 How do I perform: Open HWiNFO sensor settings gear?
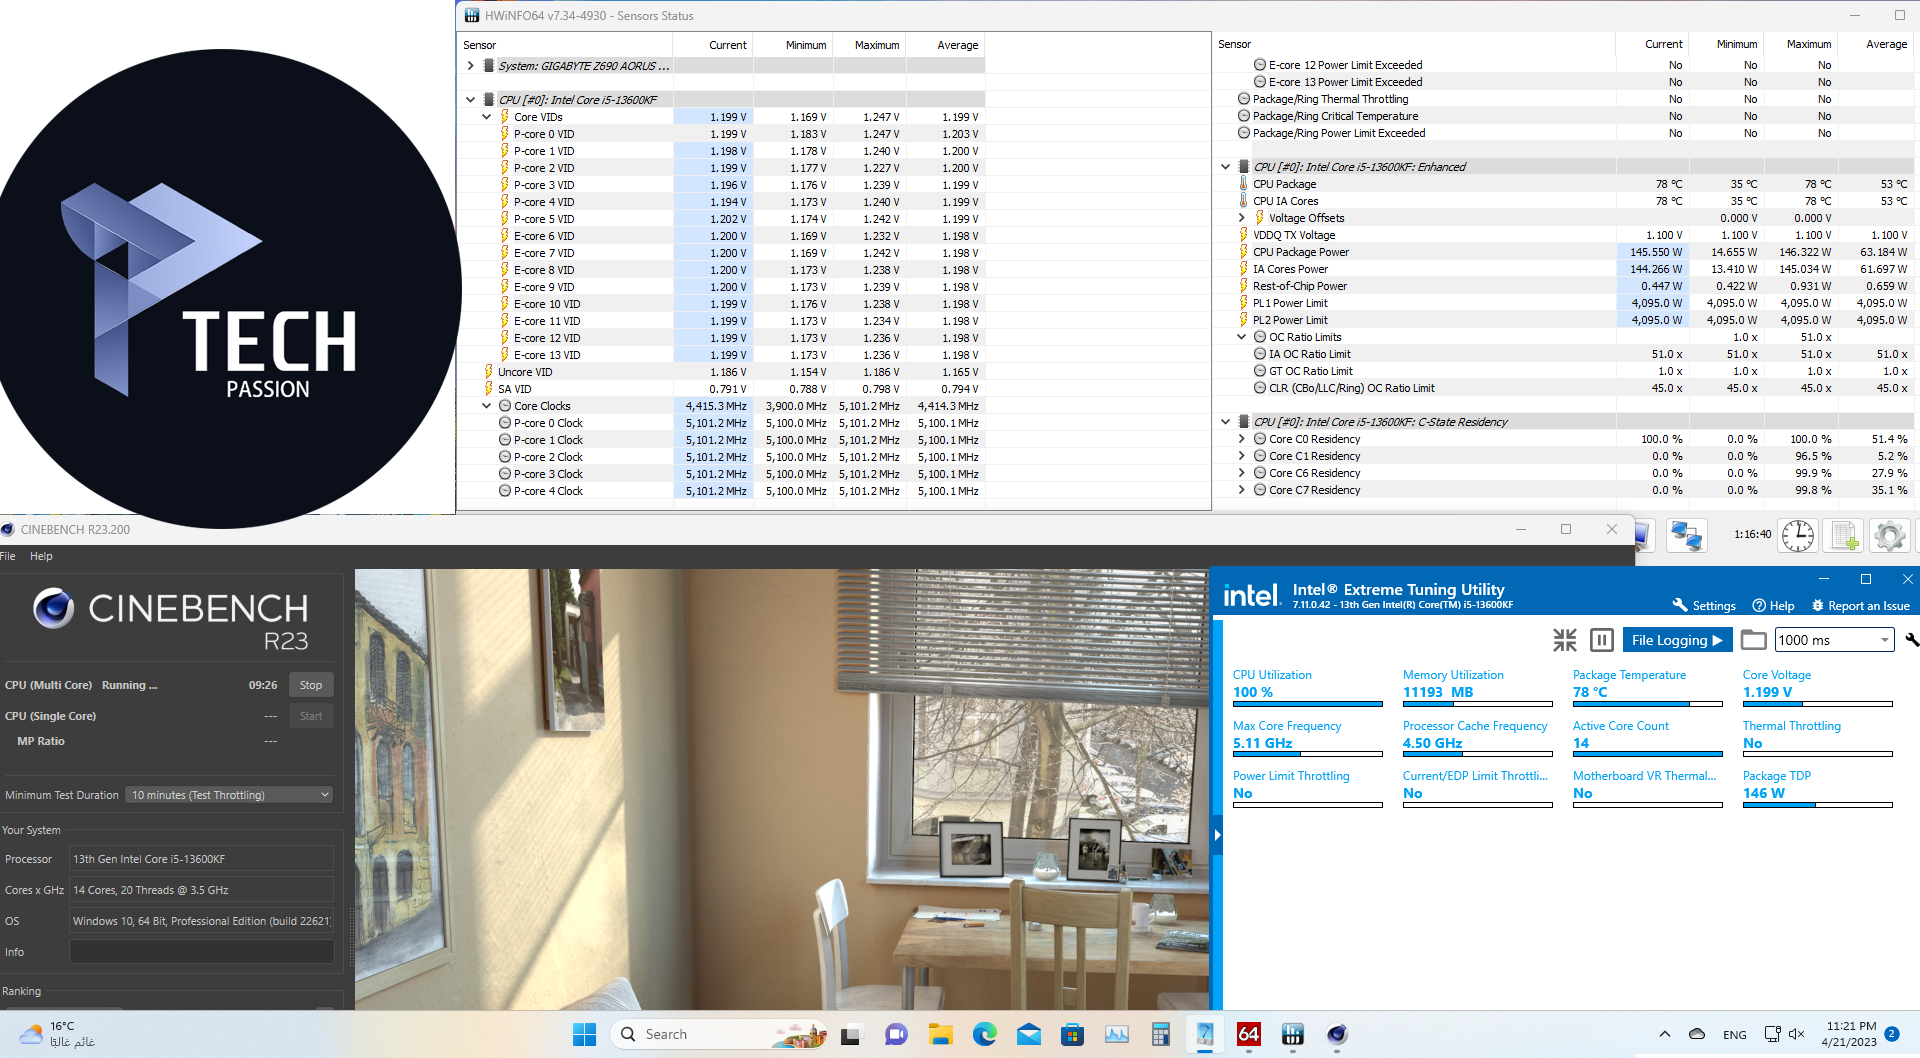[x=1889, y=536]
